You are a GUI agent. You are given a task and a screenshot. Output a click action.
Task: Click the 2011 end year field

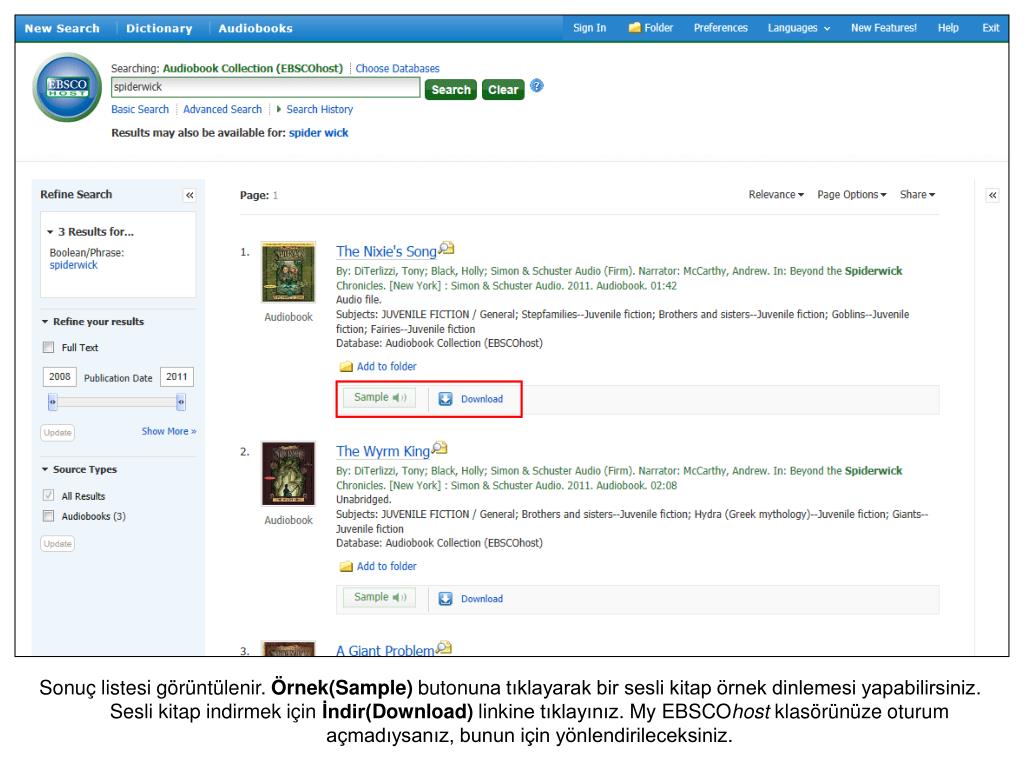[x=177, y=377]
